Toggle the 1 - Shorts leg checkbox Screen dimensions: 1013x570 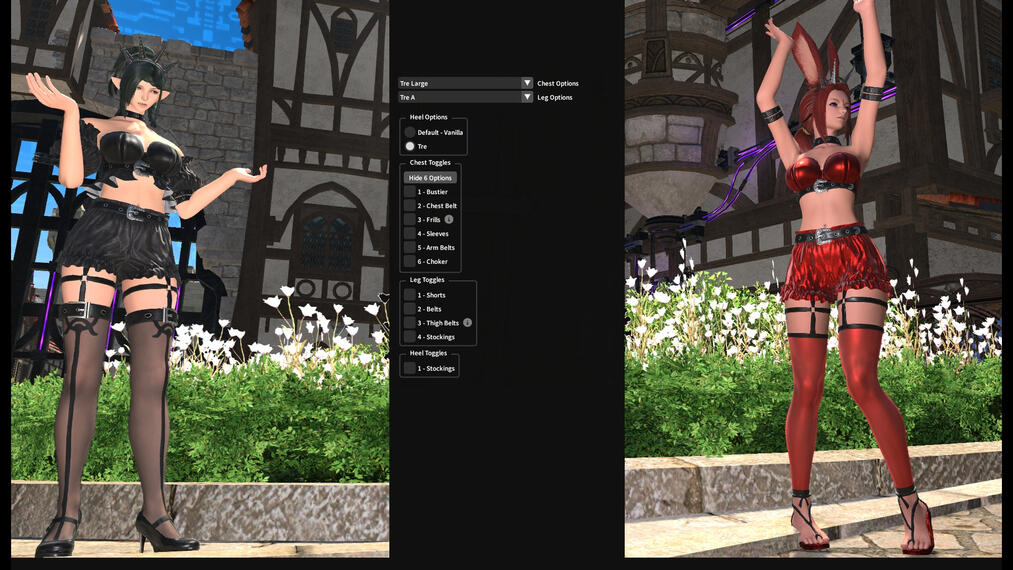pos(409,295)
